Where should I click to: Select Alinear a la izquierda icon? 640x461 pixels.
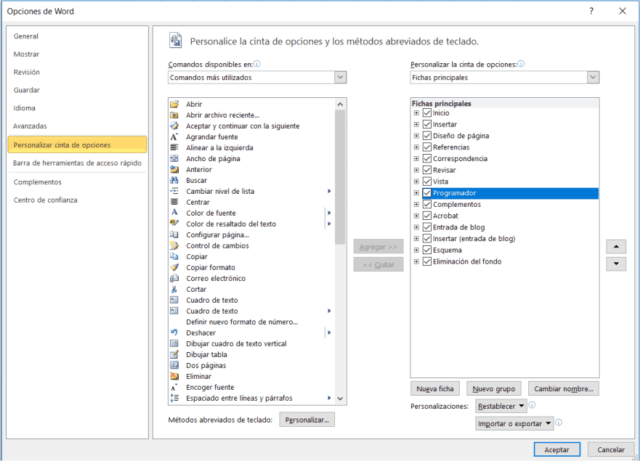click(x=175, y=147)
